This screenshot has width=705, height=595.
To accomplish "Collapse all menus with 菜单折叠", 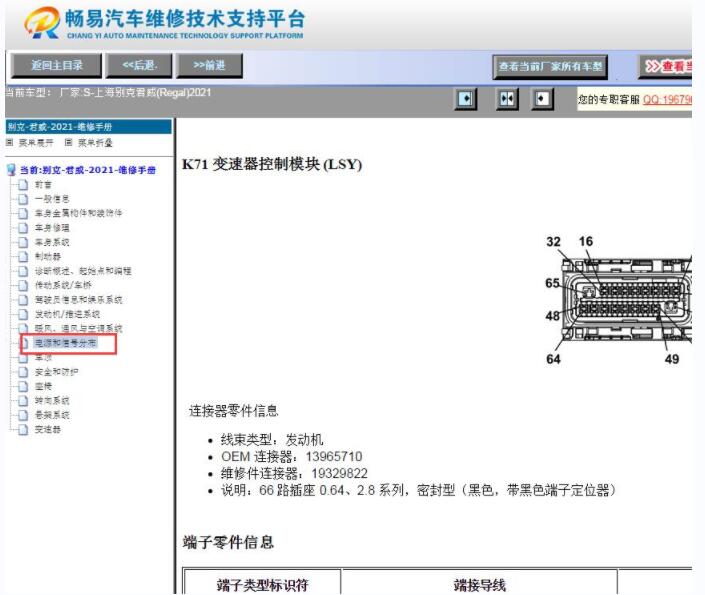I will coord(89,143).
